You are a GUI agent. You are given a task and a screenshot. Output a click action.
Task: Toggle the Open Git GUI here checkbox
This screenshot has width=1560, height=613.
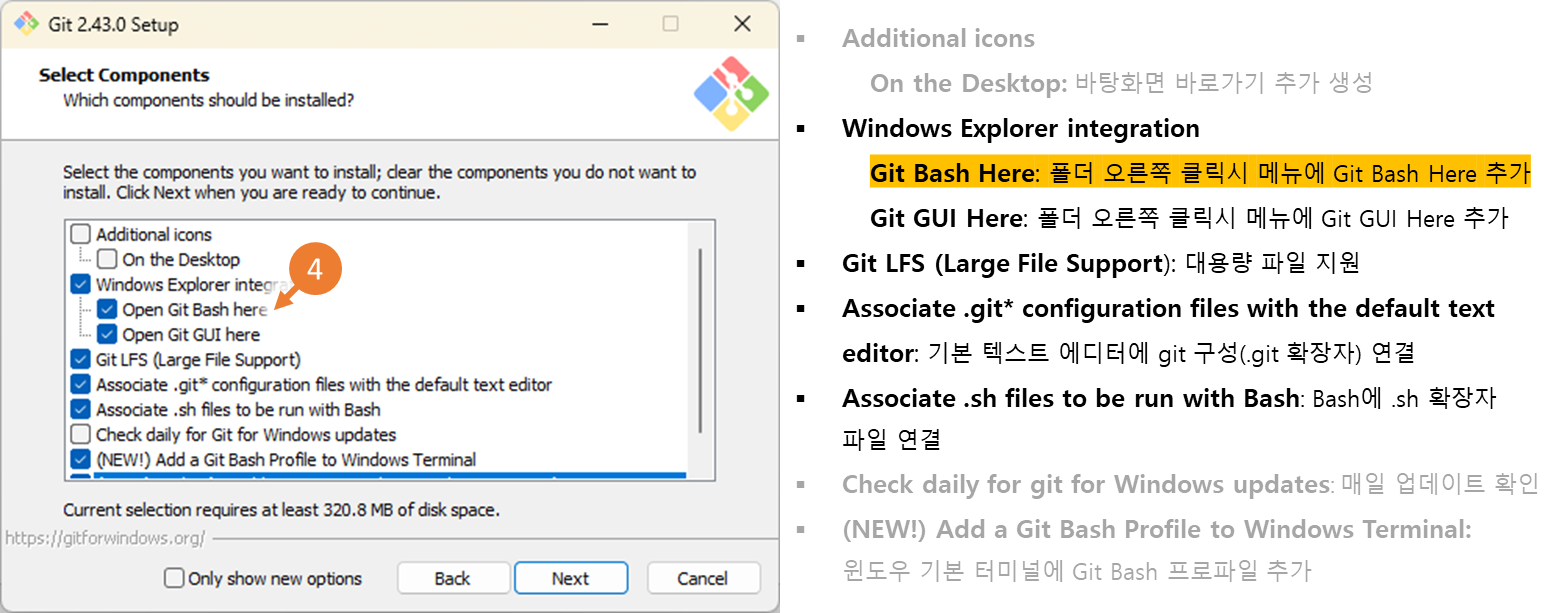(107, 335)
